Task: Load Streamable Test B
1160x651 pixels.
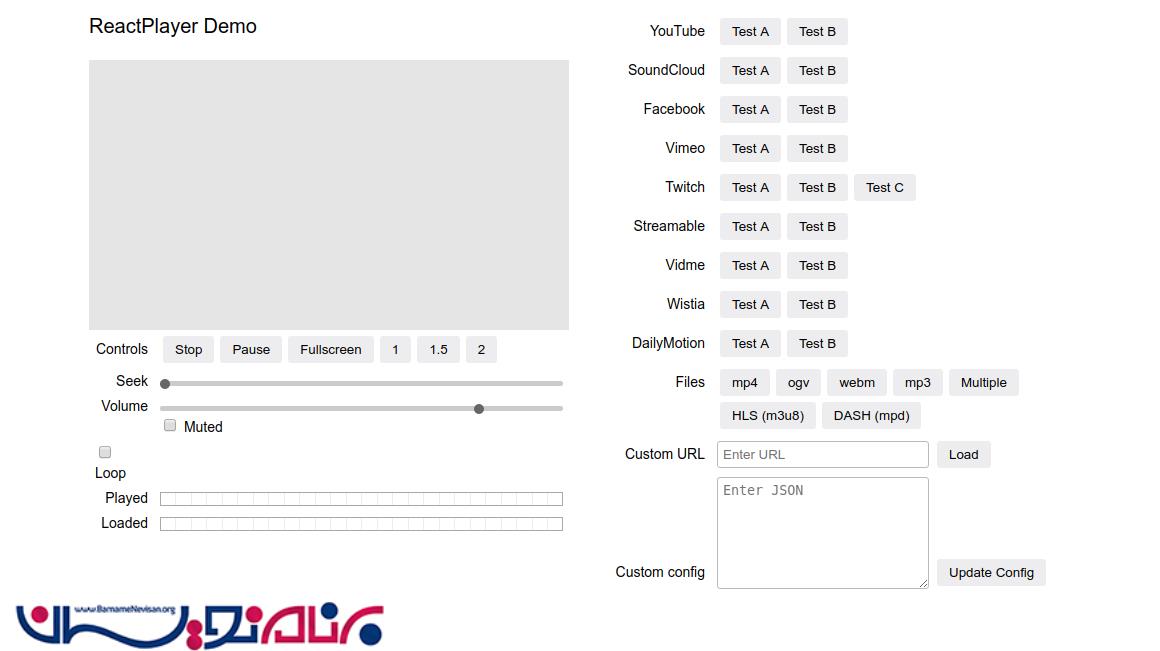Action: pyautogui.click(x=817, y=227)
